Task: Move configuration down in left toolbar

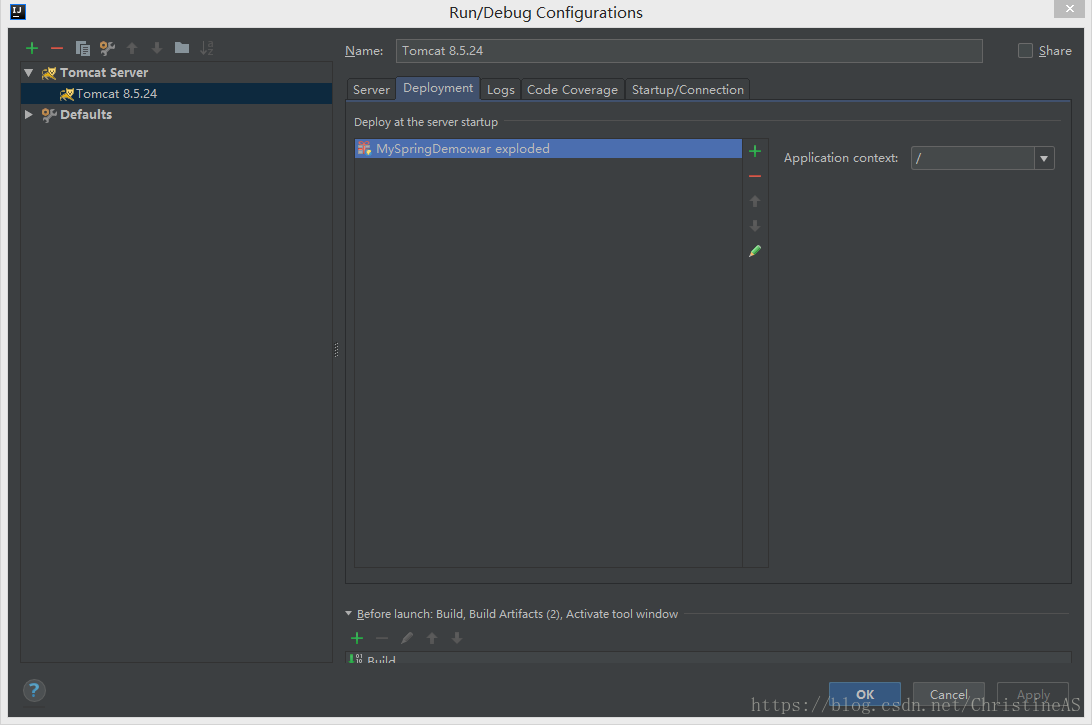Action: tap(157, 48)
